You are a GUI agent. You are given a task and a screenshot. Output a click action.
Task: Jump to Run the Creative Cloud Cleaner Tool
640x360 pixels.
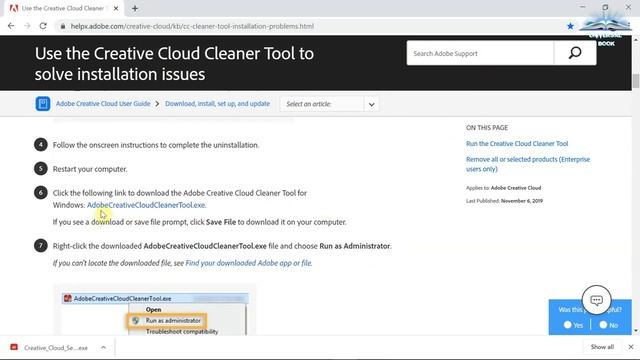coord(517,144)
